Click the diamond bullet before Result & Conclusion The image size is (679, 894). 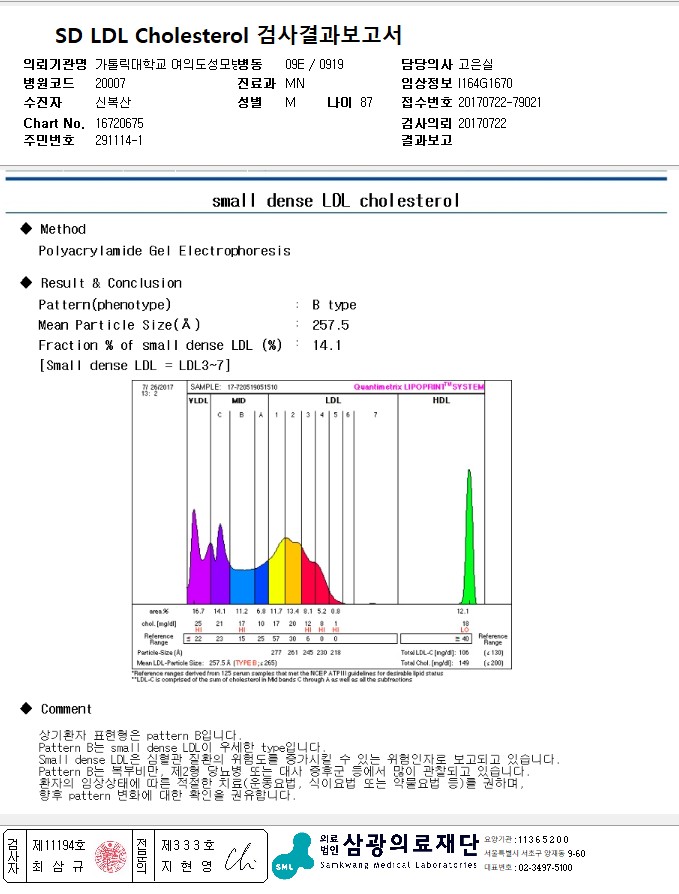point(26,282)
